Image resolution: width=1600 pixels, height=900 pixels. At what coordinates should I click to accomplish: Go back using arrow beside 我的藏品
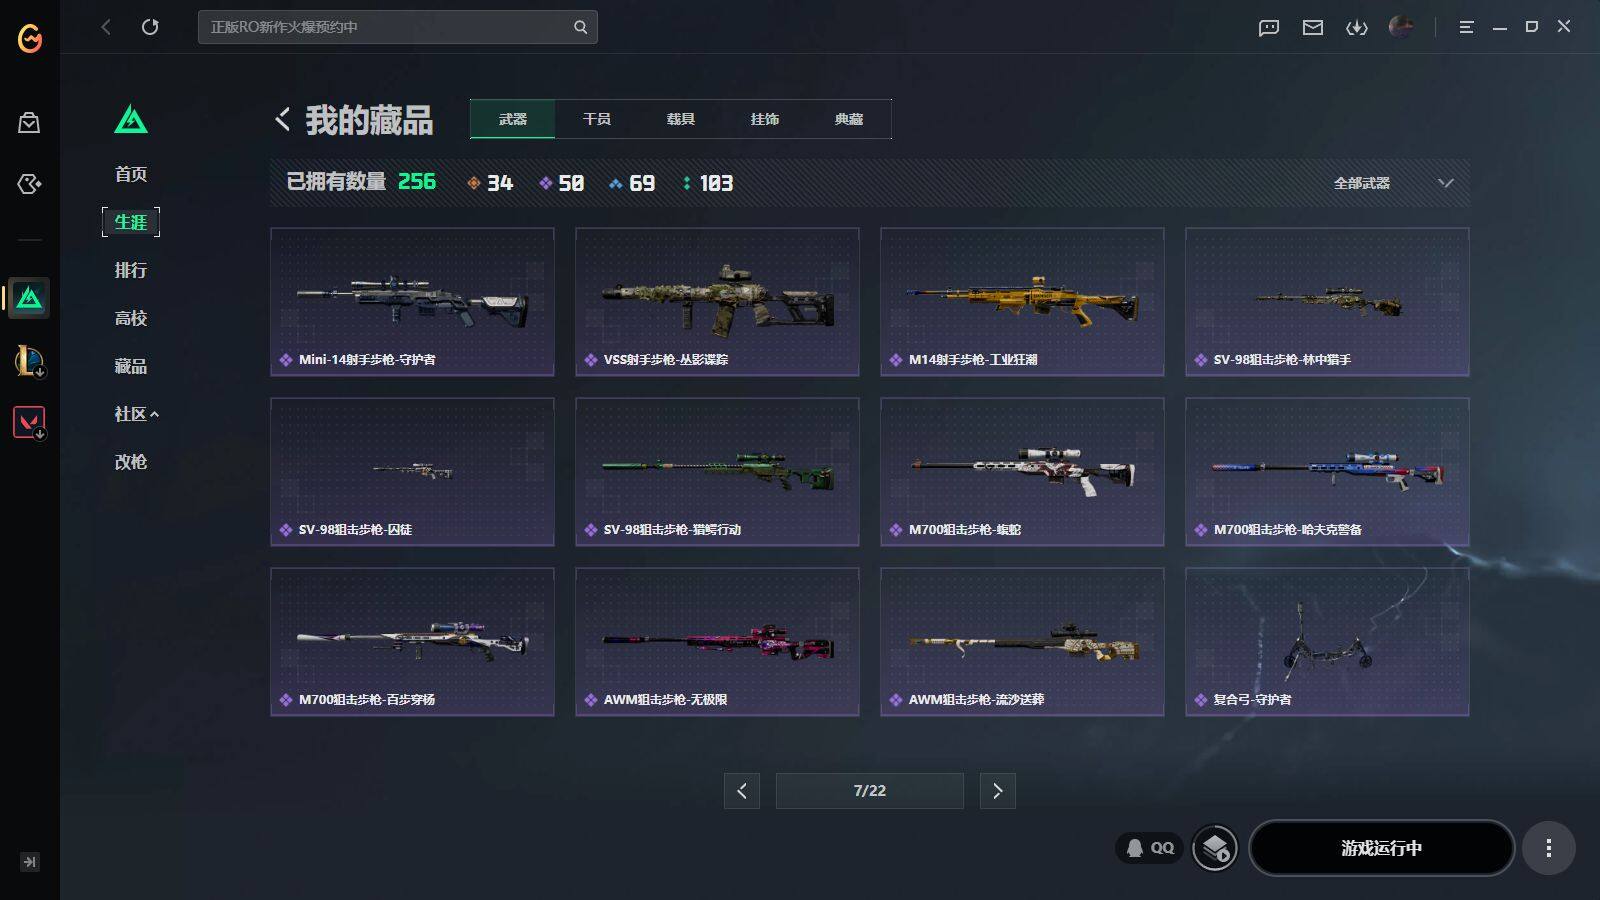(x=283, y=120)
